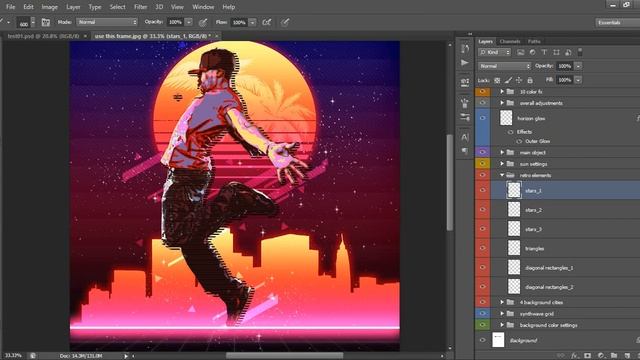This screenshot has height=360, width=640.
Task: Hide the main object group
Action: click(482, 152)
